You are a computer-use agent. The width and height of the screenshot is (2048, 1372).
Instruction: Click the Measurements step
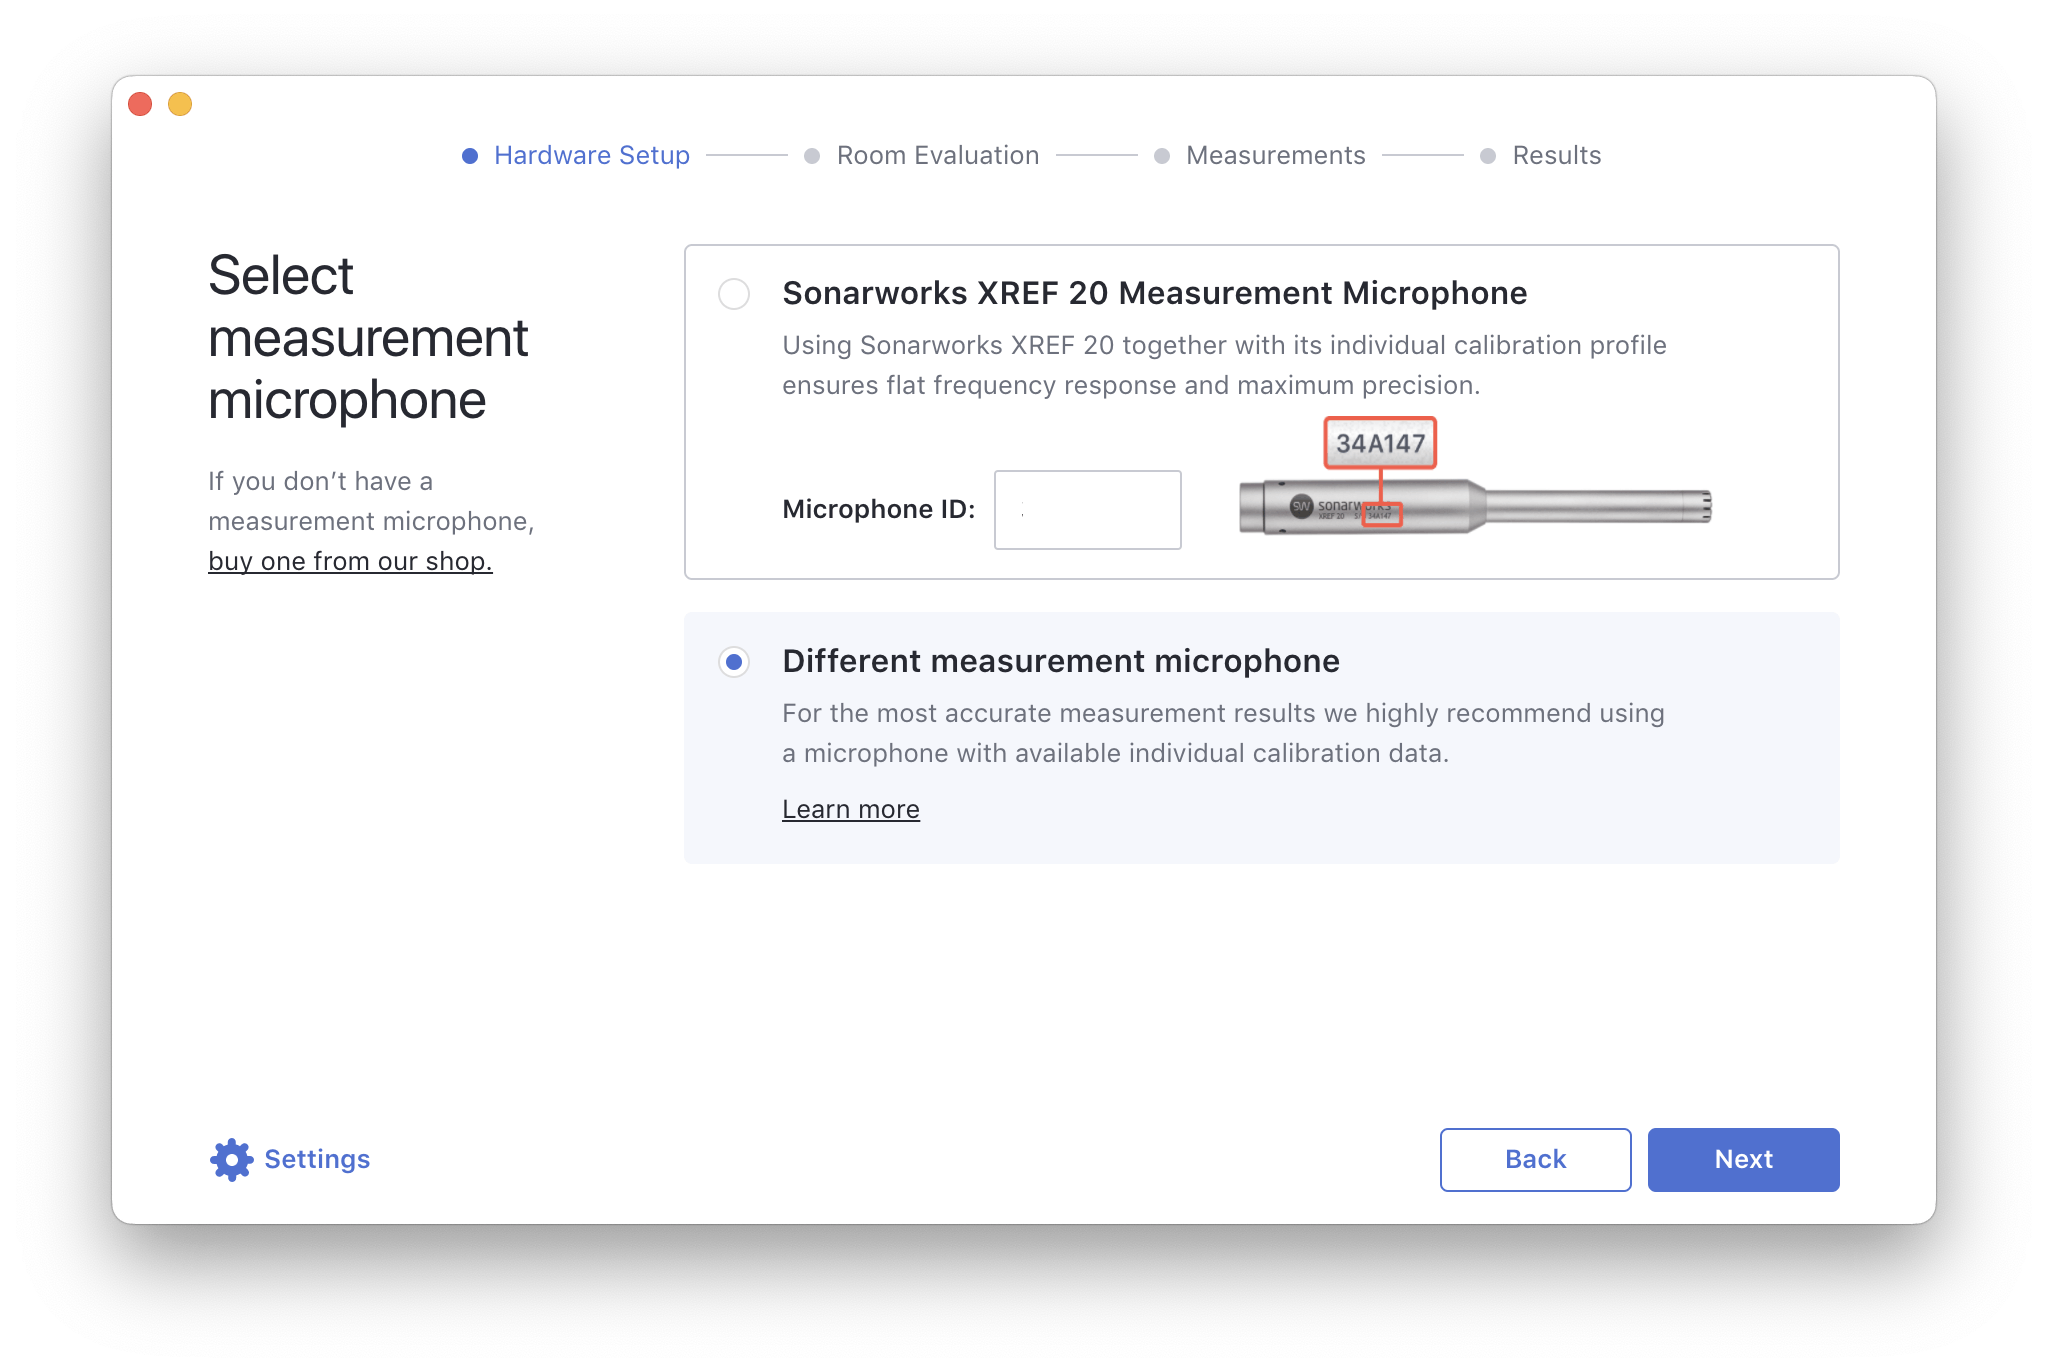click(x=1275, y=155)
